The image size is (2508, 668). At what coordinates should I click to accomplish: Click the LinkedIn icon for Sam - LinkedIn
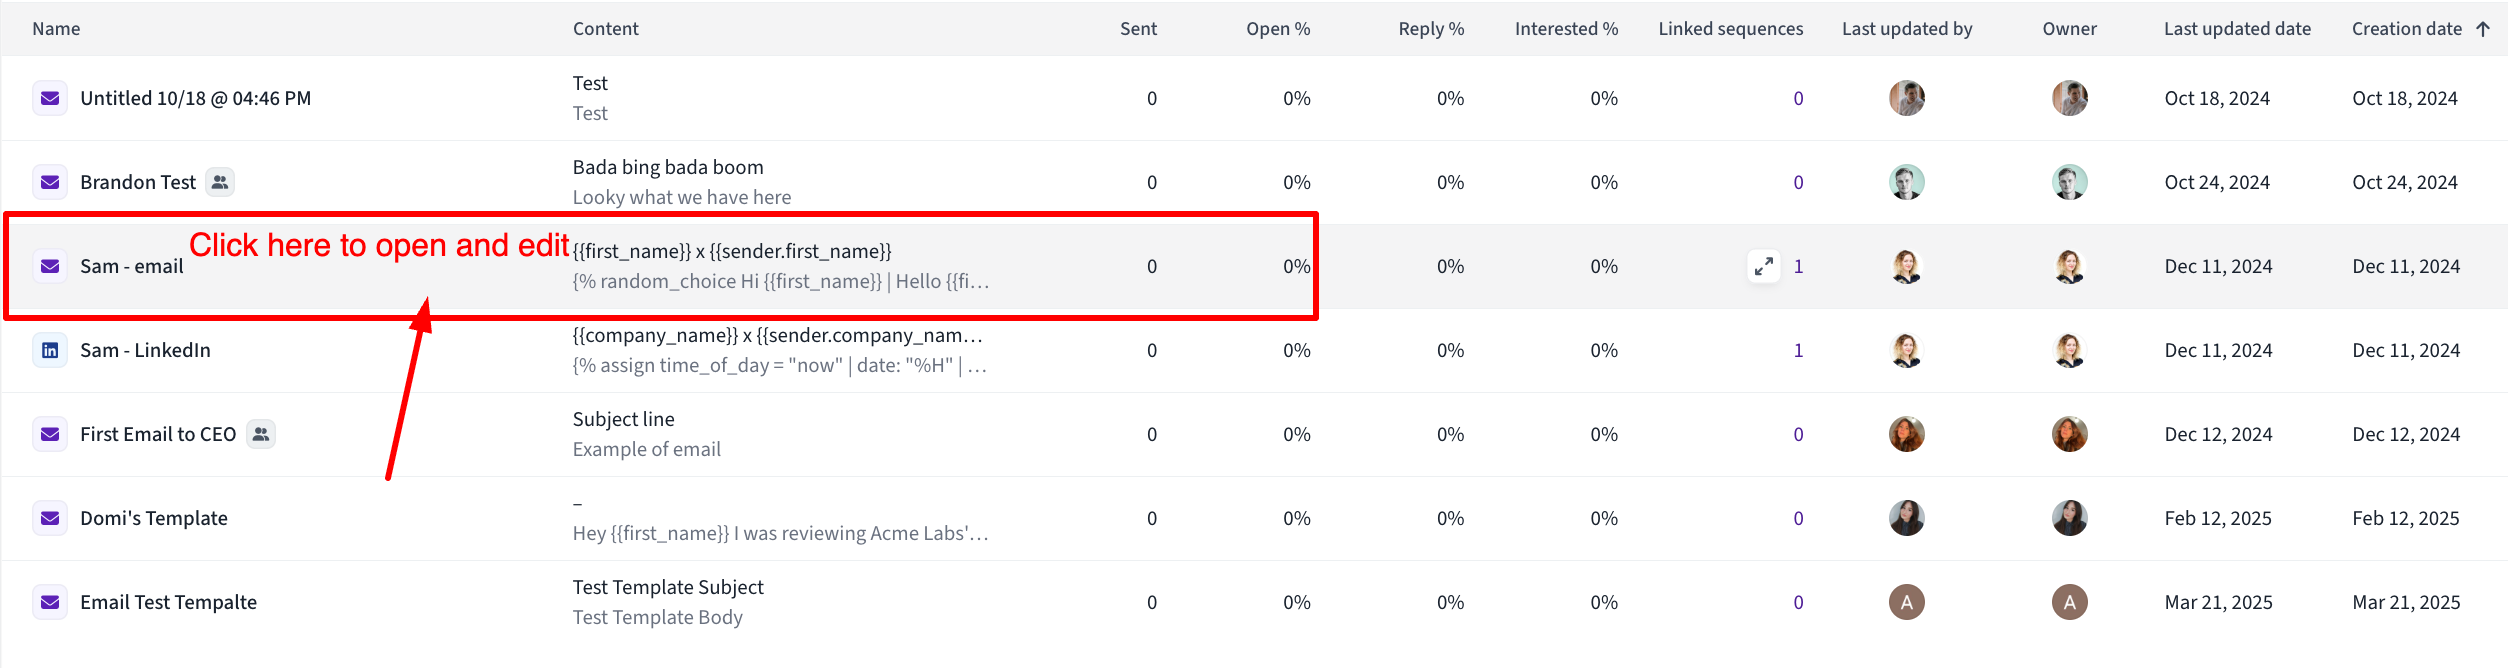50,350
